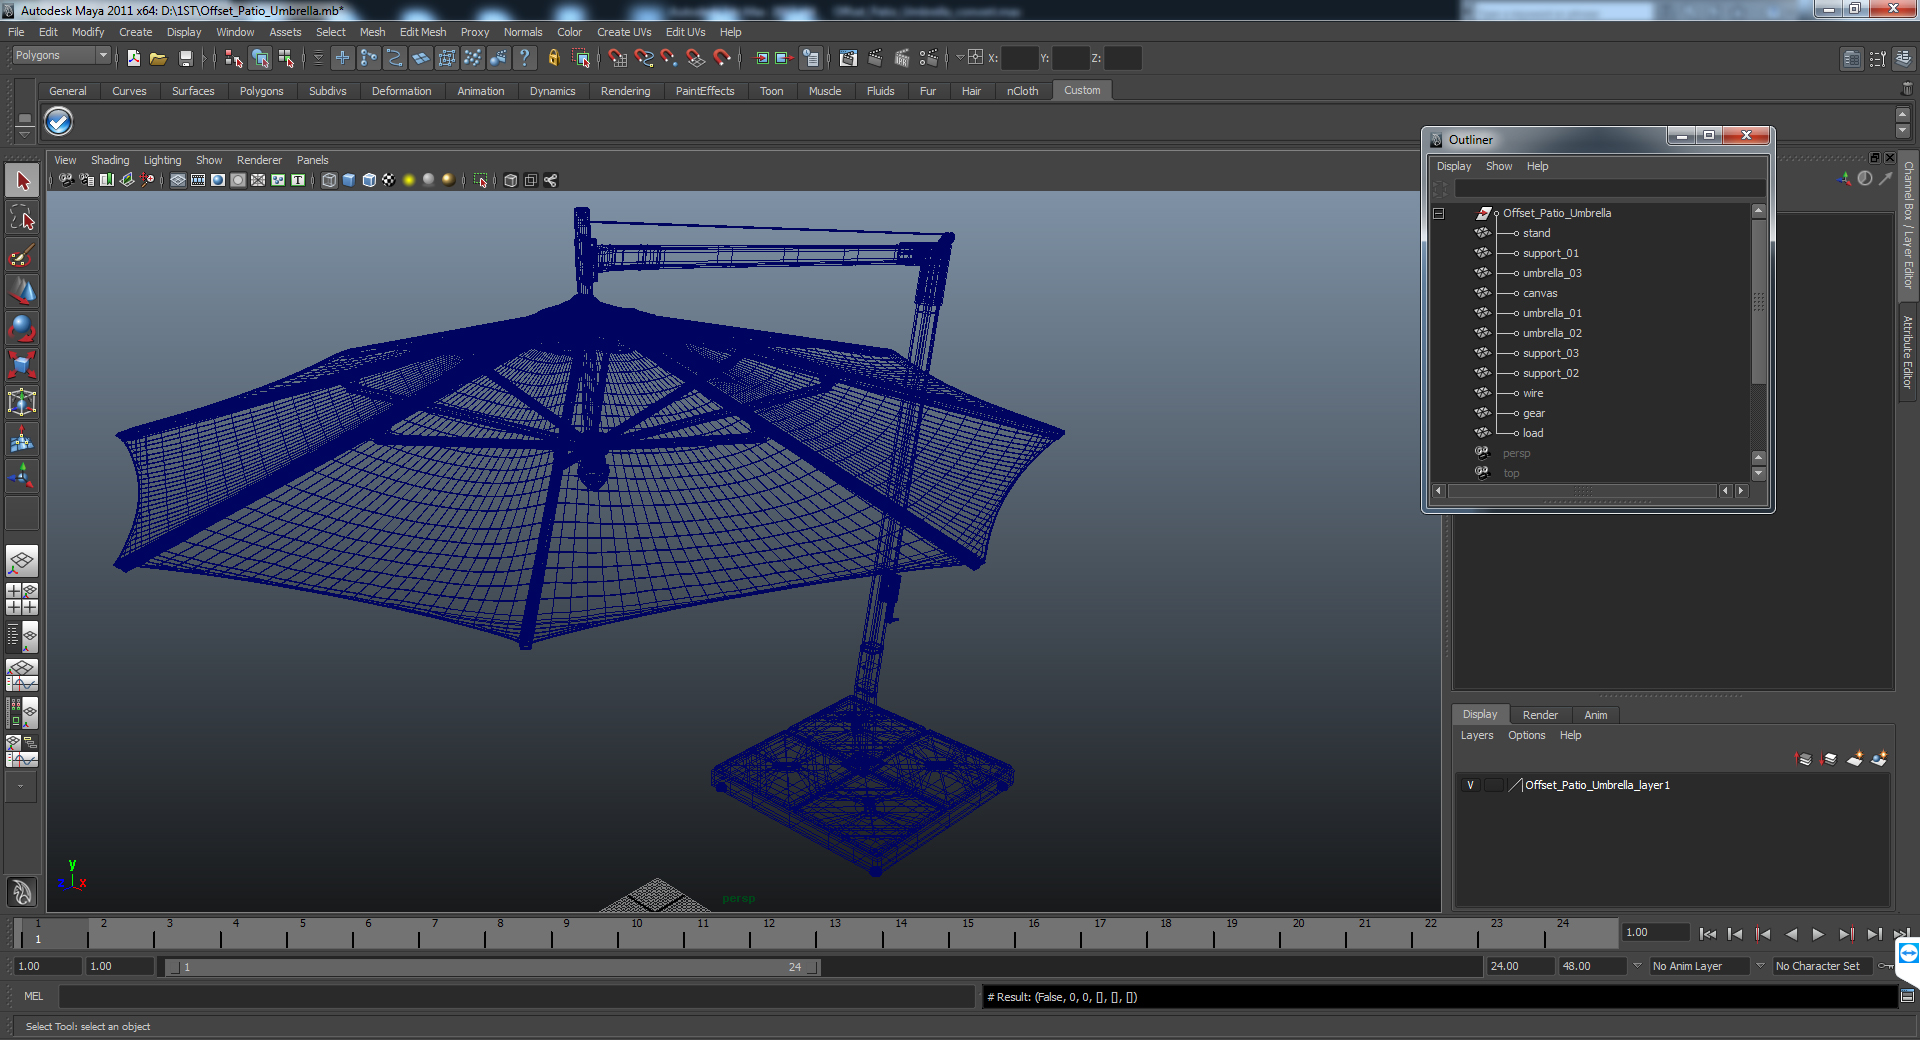Select canvas in the Outliner
Viewport: 1920px width, 1040px height.
[1540, 293]
